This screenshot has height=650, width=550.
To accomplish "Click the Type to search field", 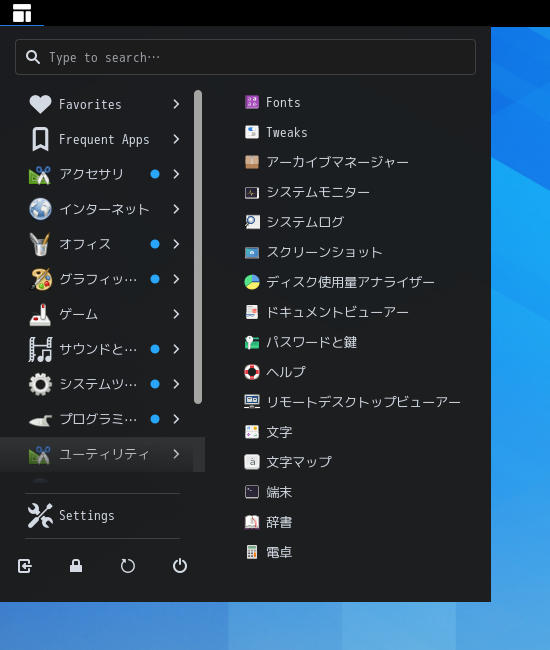I will (245, 57).
